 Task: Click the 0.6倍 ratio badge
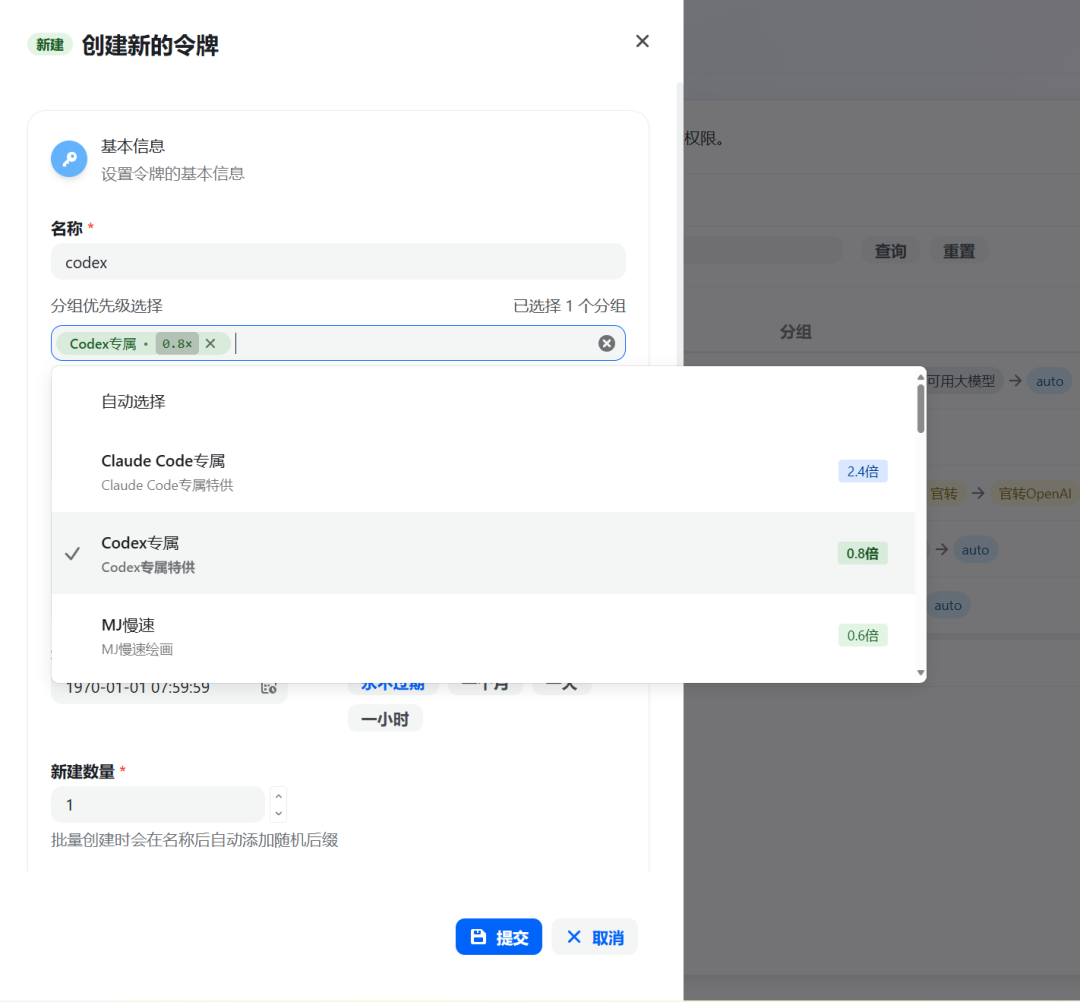tap(862, 635)
